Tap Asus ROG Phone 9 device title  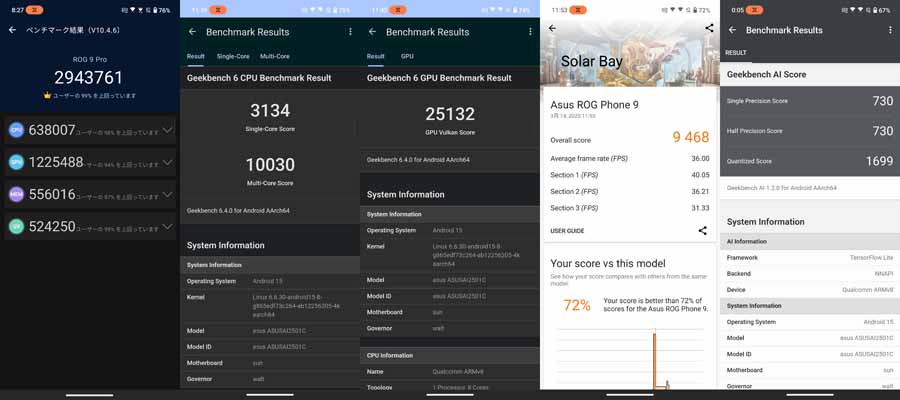pos(594,105)
